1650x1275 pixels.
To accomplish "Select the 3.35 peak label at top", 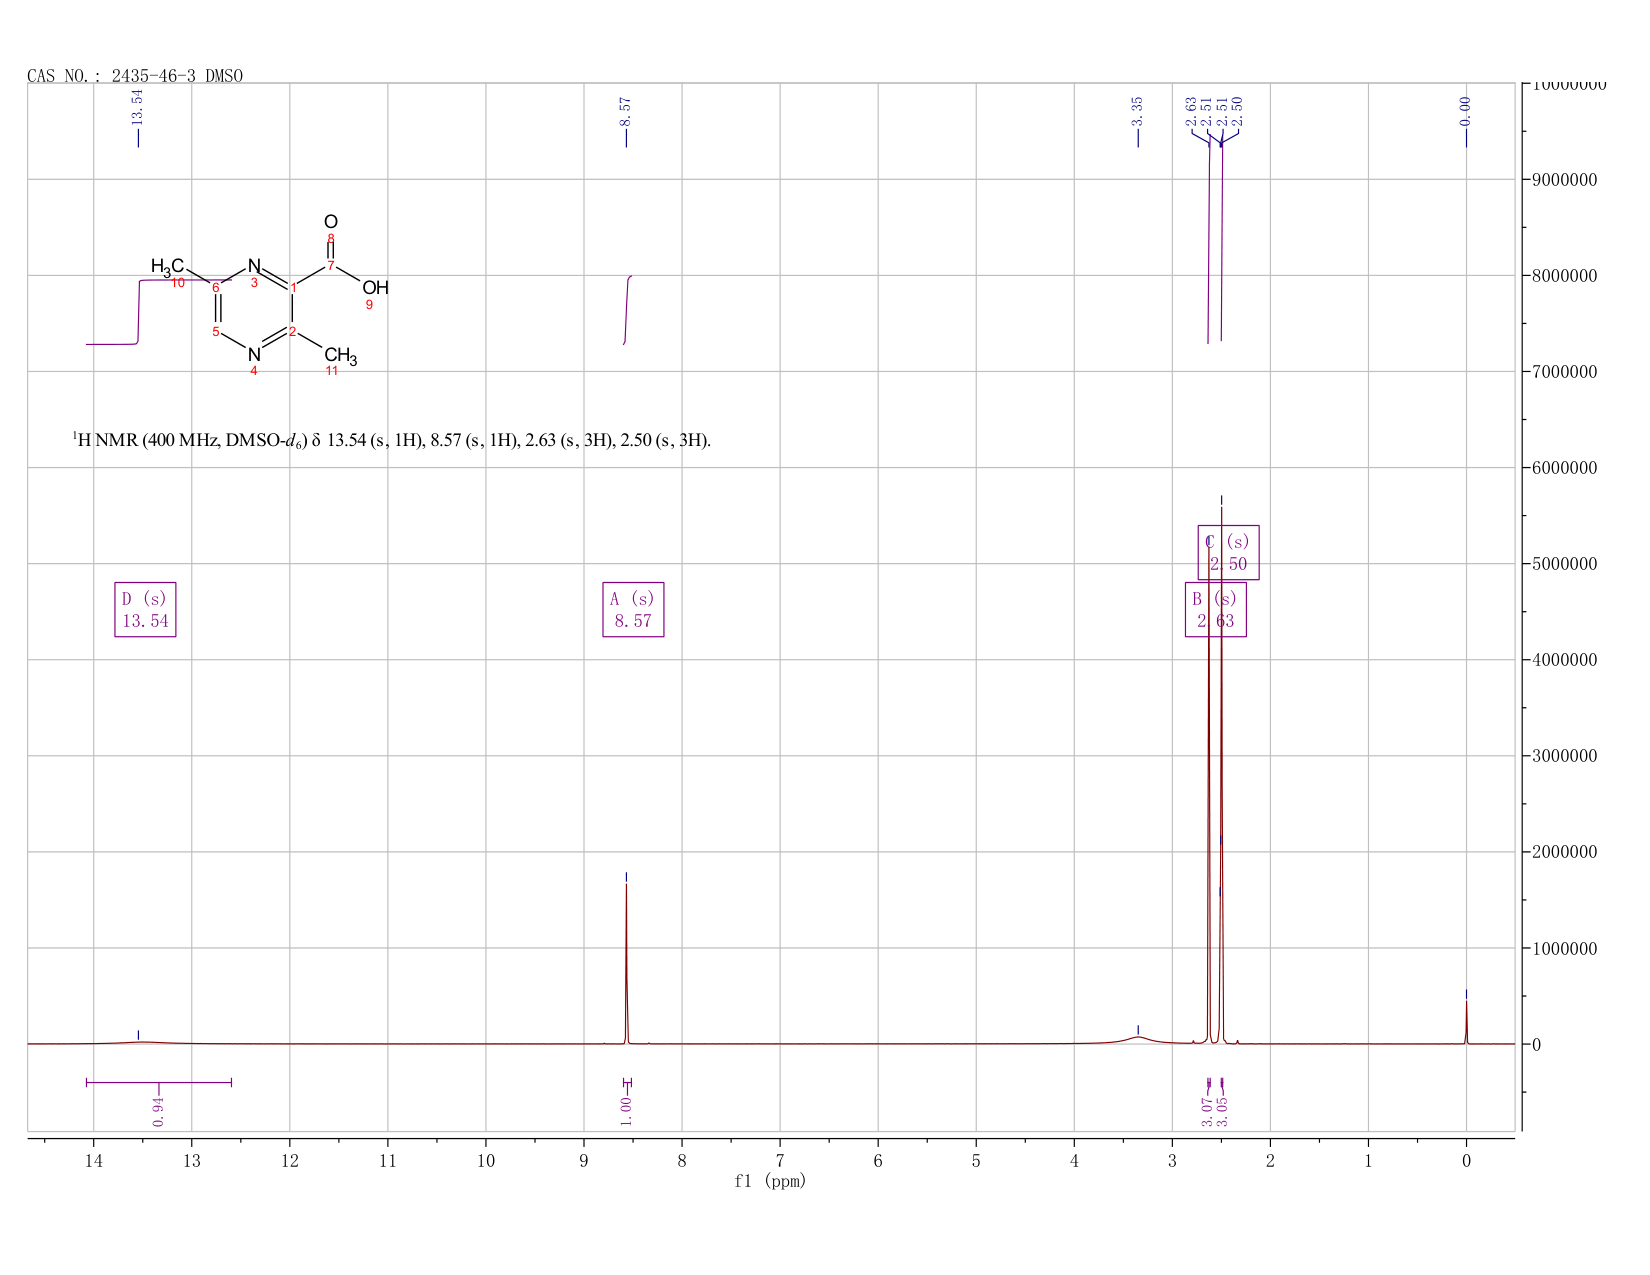I will click(x=1138, y=112).
